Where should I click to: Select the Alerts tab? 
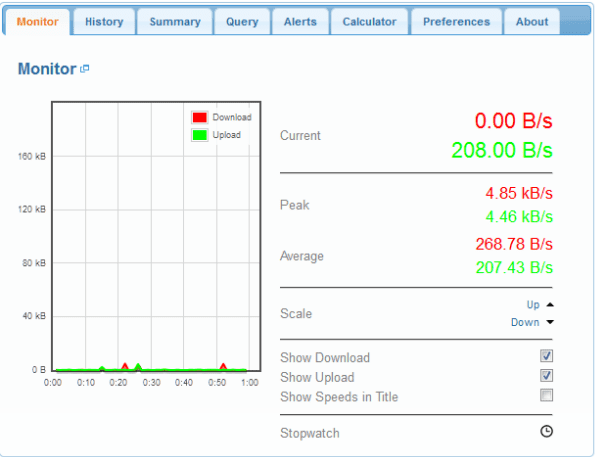point(300,22)
